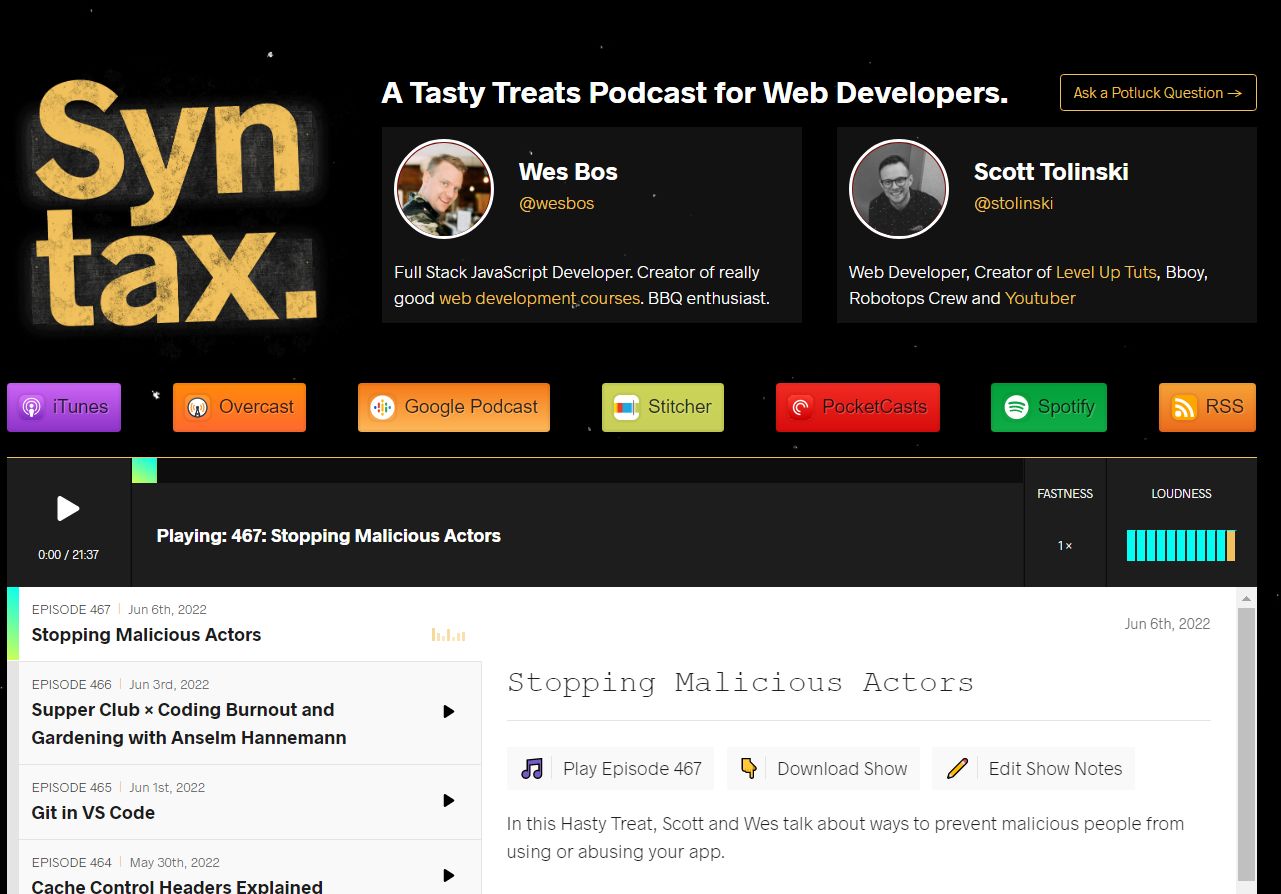Click the now-playing bars icon on episode 467
1281x894 pixels.
tap(448, 634)
